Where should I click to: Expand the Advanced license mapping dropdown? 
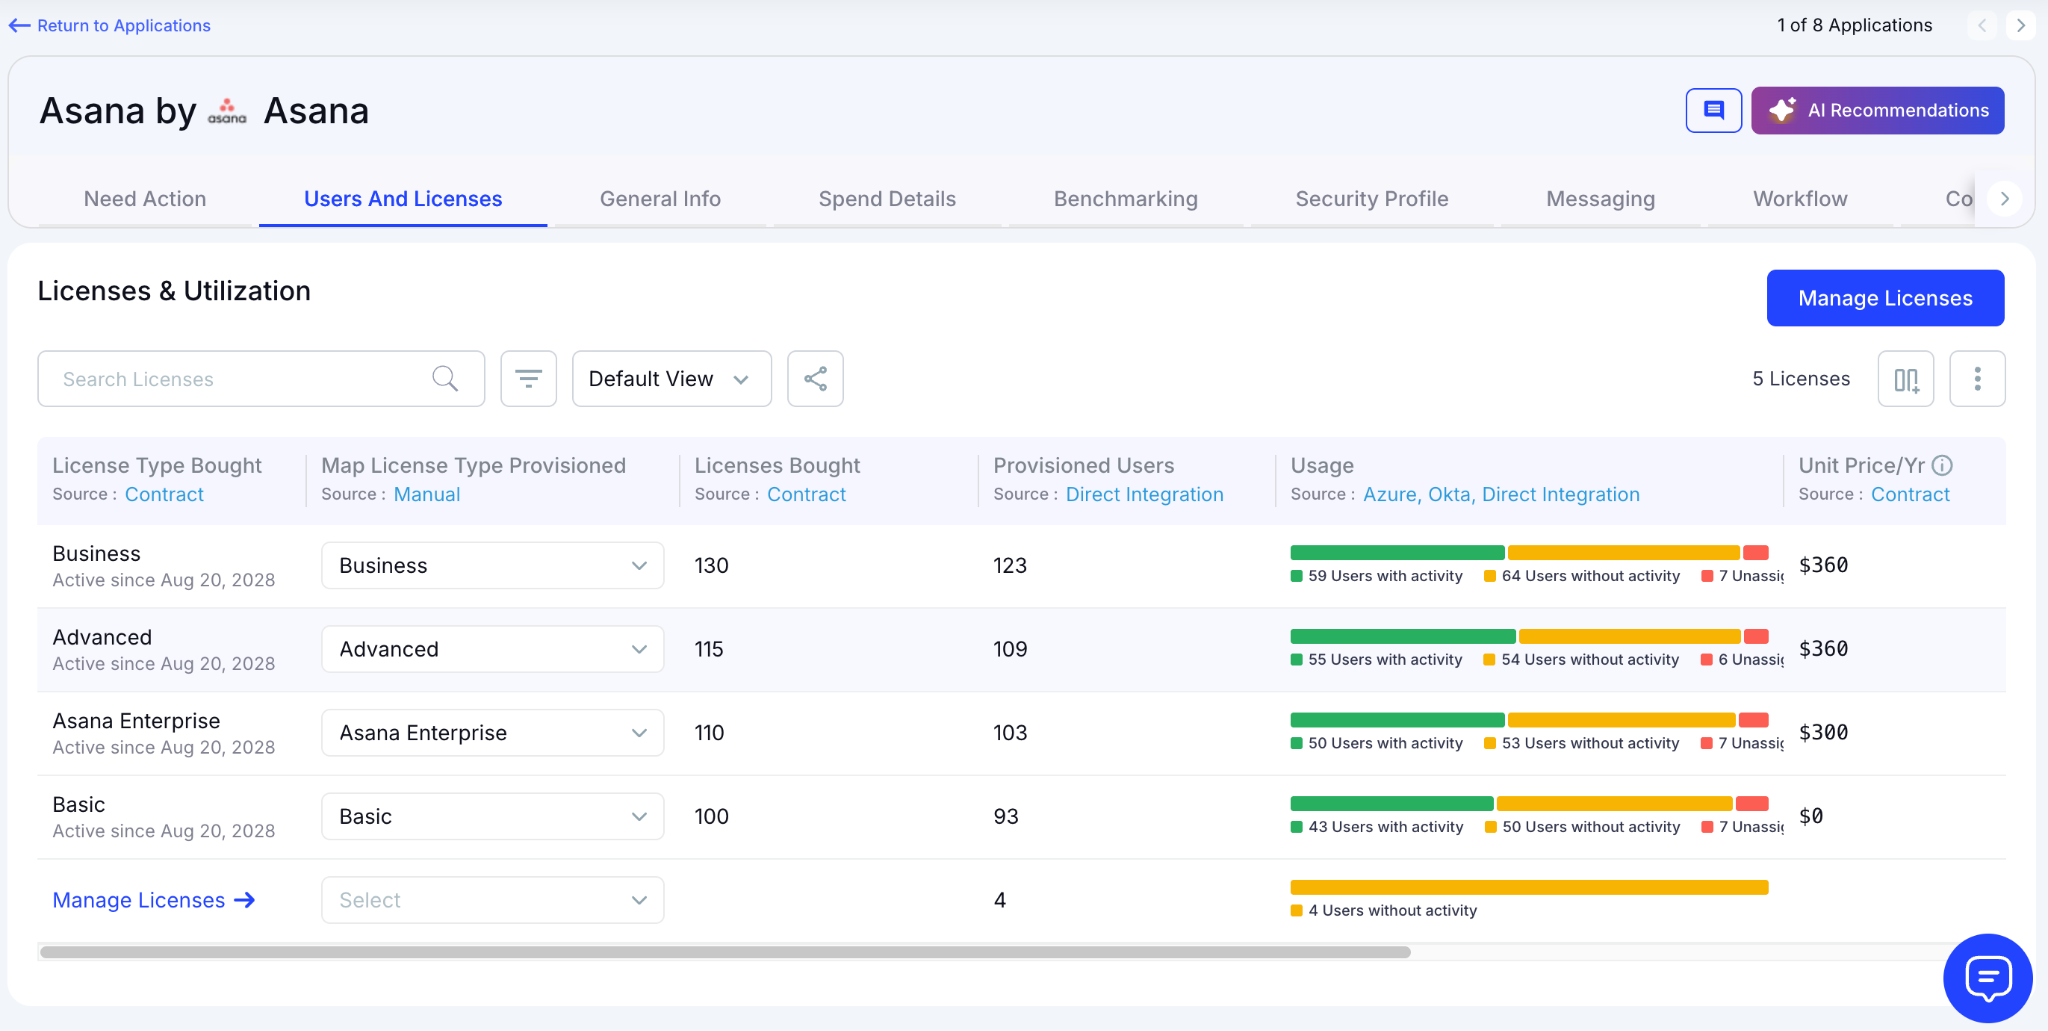tap(492, 650)
